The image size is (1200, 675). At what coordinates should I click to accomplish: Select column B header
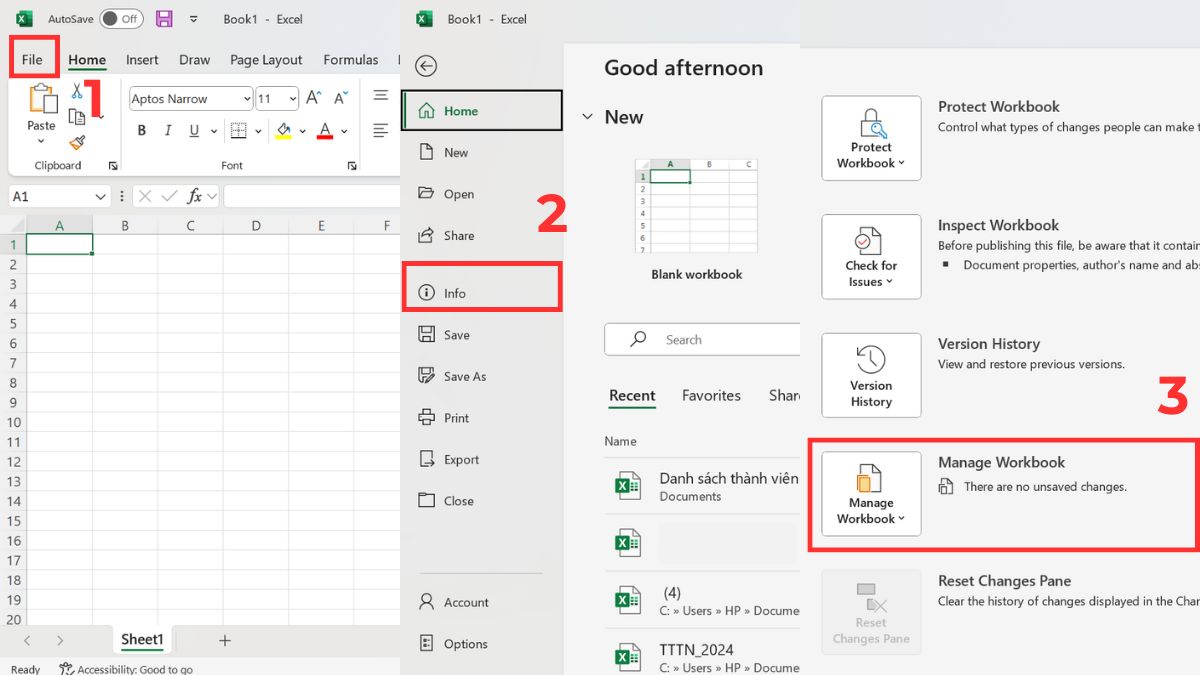click(125, 226)
